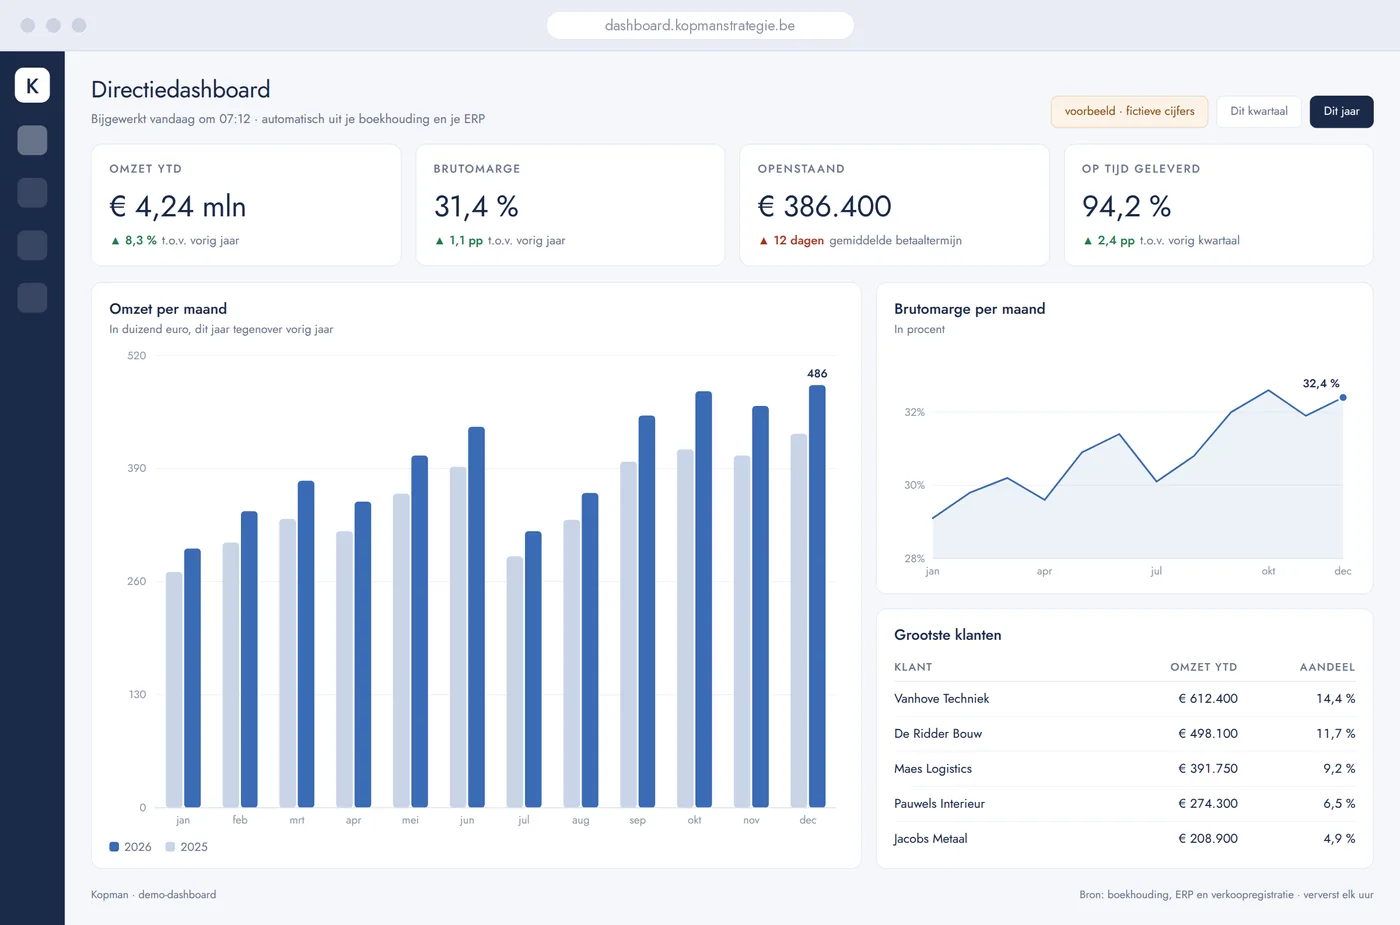Click the 'KLANT' column header

(x=913, y=667)
